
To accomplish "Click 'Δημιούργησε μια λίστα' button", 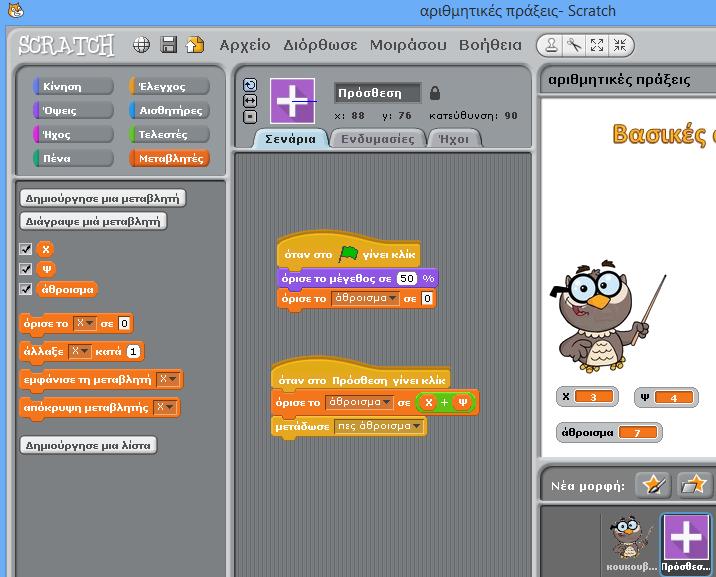I will point(88,445).
